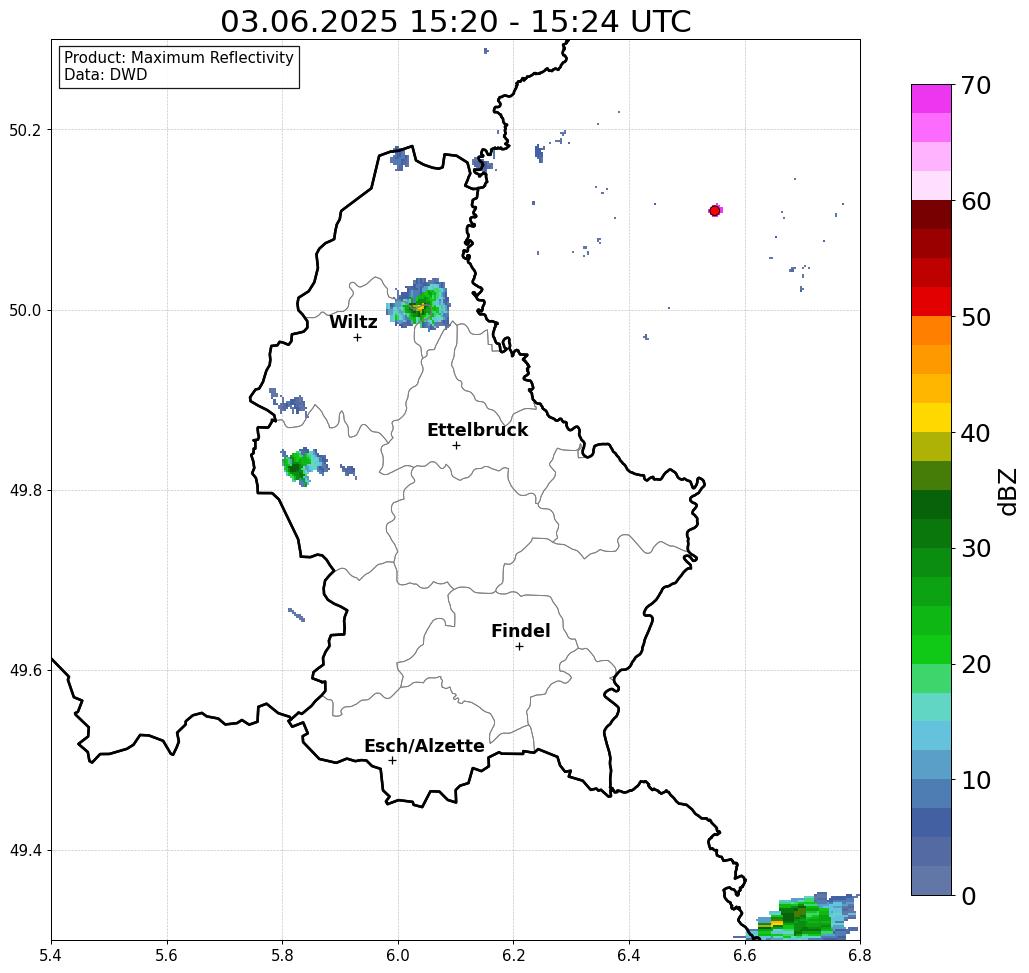This screenshot has width=1029, height=973.
Task: Click the colorbar tick label '20'
Action: pos(976,664)
